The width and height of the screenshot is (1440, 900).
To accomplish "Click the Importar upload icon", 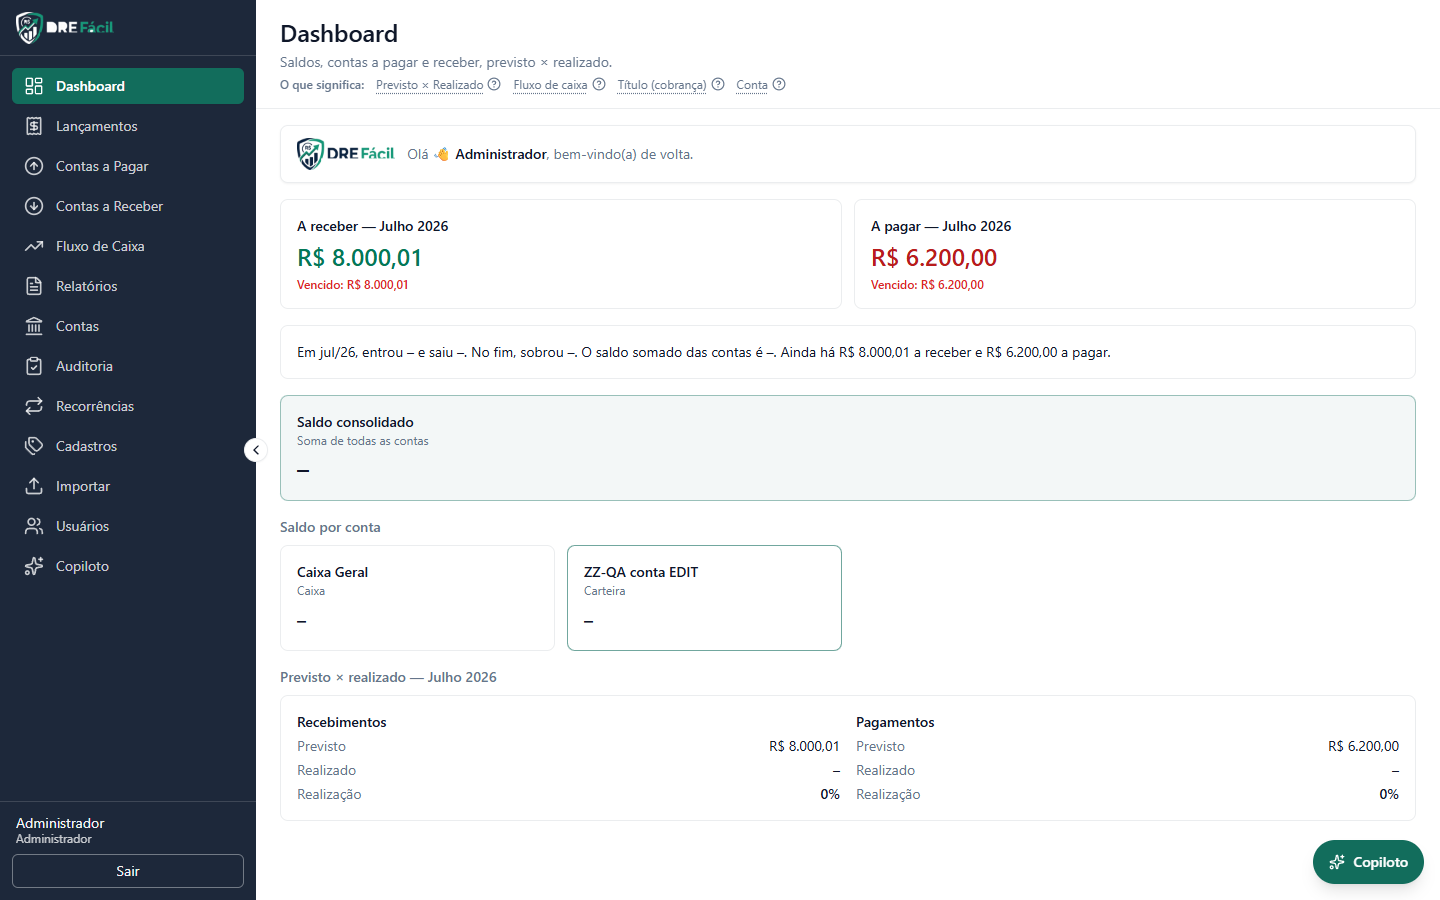I will [34, 486].
